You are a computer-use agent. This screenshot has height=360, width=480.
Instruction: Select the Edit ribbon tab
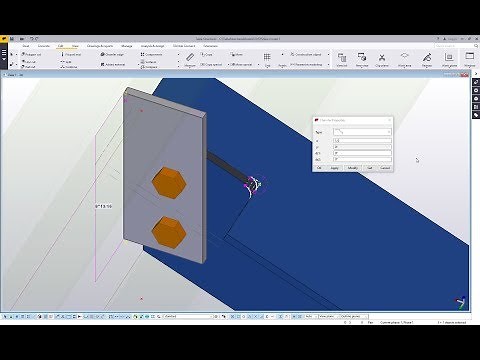click(61, 46)
